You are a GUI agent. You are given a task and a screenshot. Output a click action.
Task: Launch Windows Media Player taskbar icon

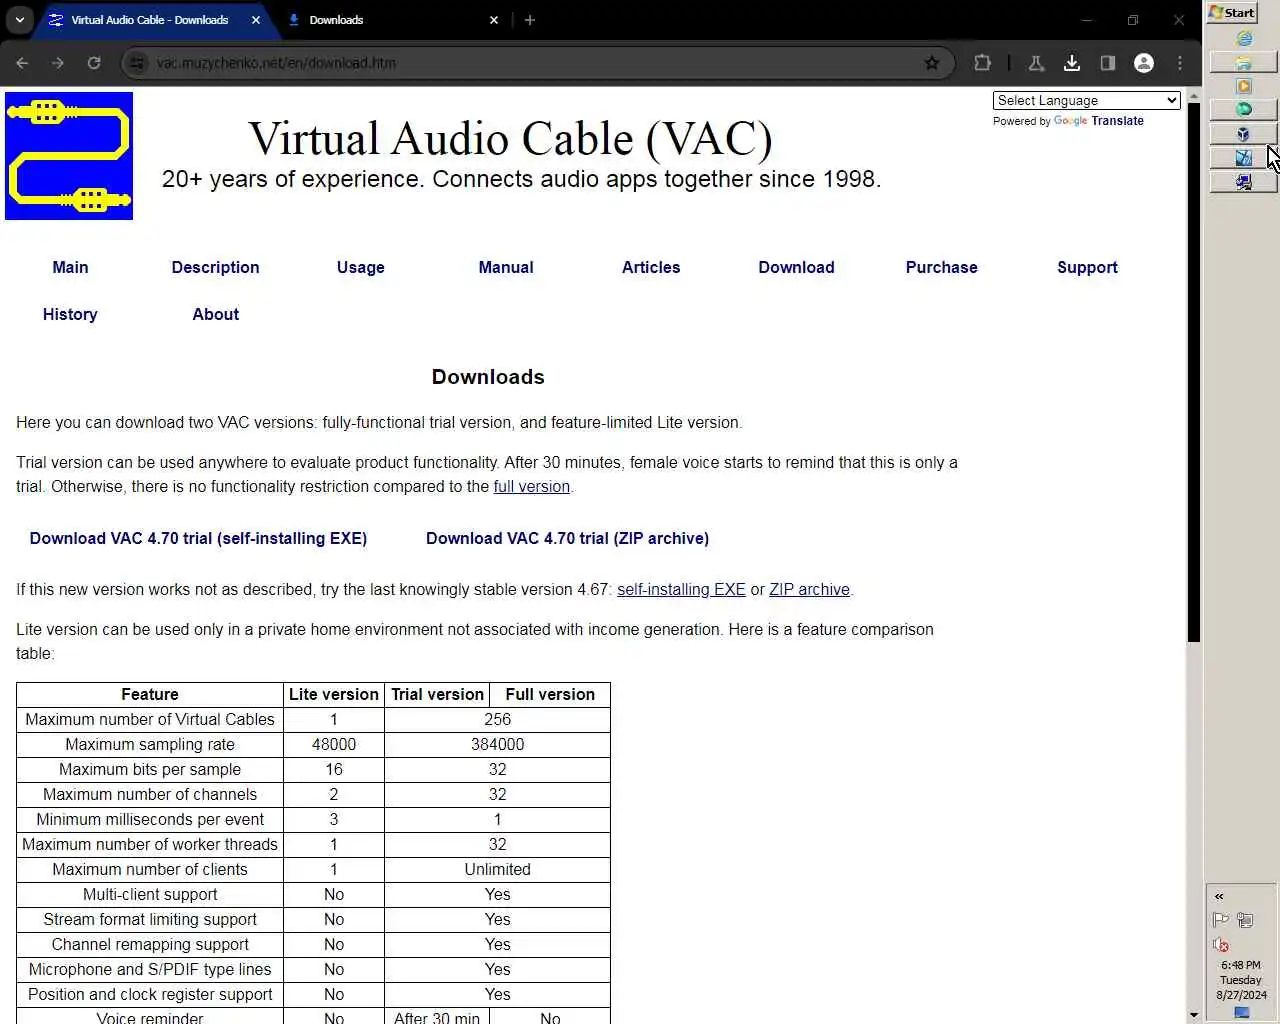(x=1244, y=86)
